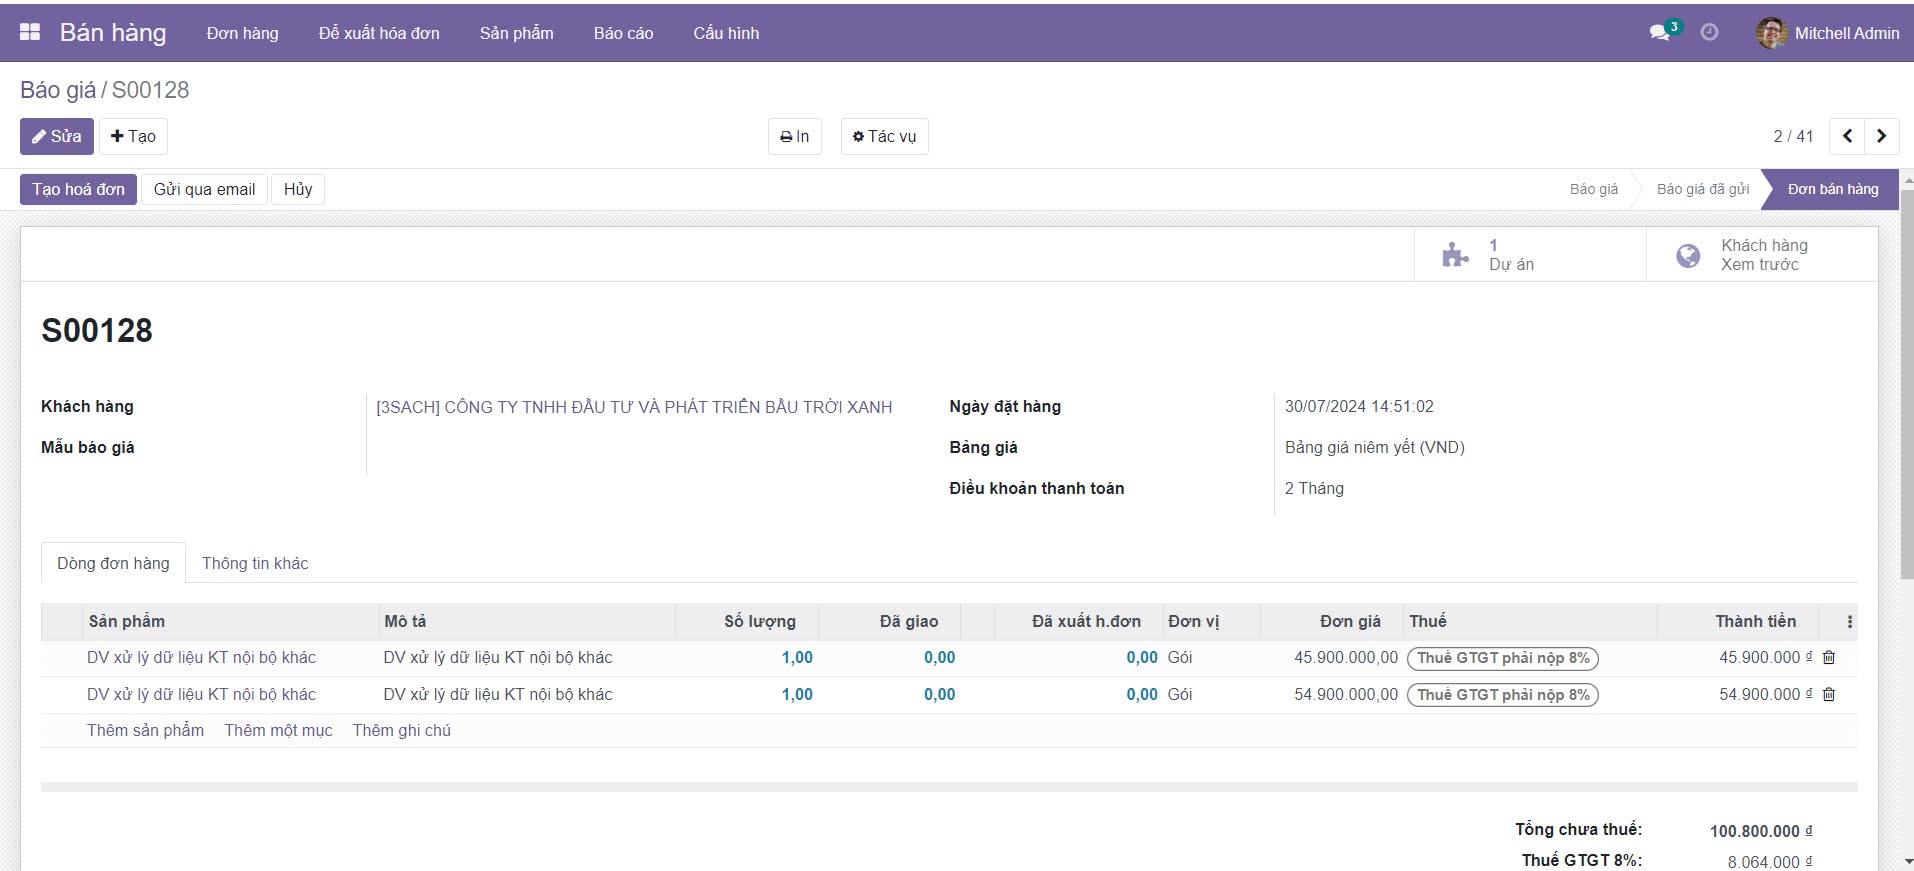Click the Thêm sản phẩm link

tap(145, 730)
